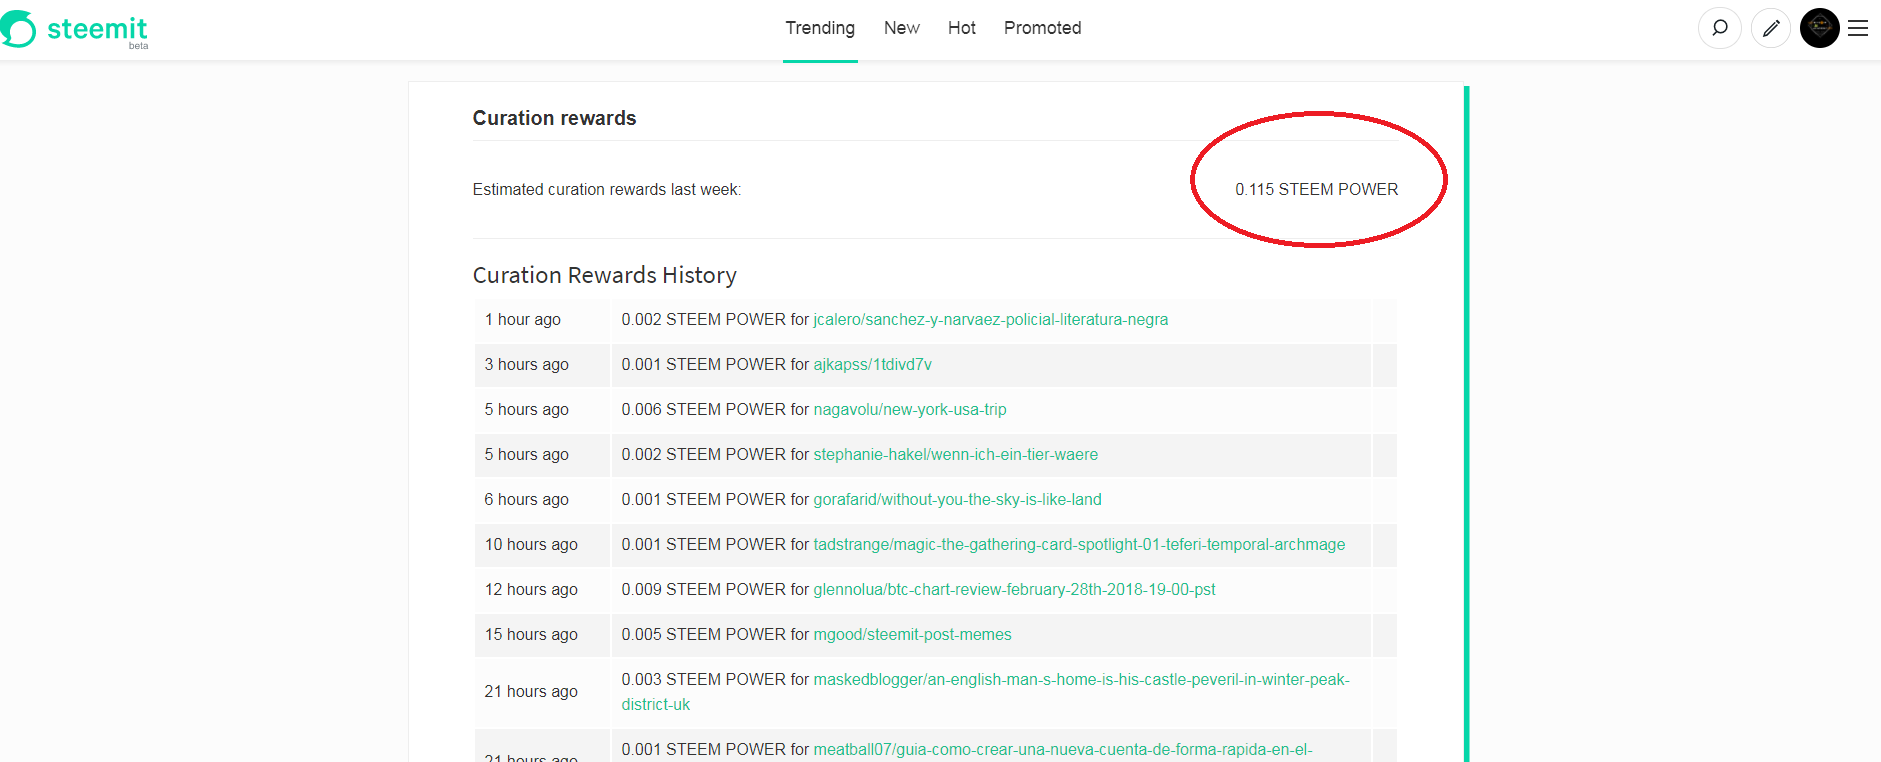Open gorafarid without-you-the-sky link

pyautogui.click(x=958, y=500)
